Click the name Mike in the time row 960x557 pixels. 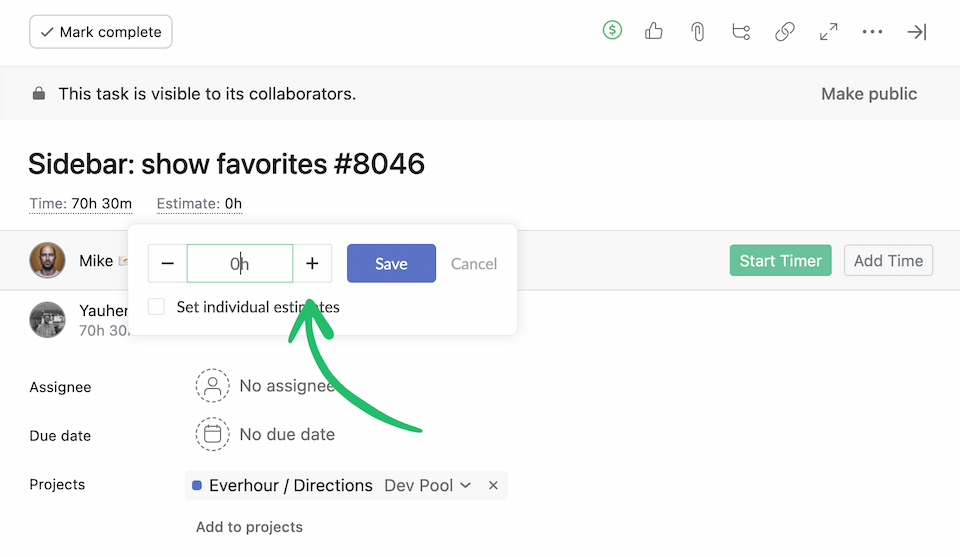(x=96, y=261)
